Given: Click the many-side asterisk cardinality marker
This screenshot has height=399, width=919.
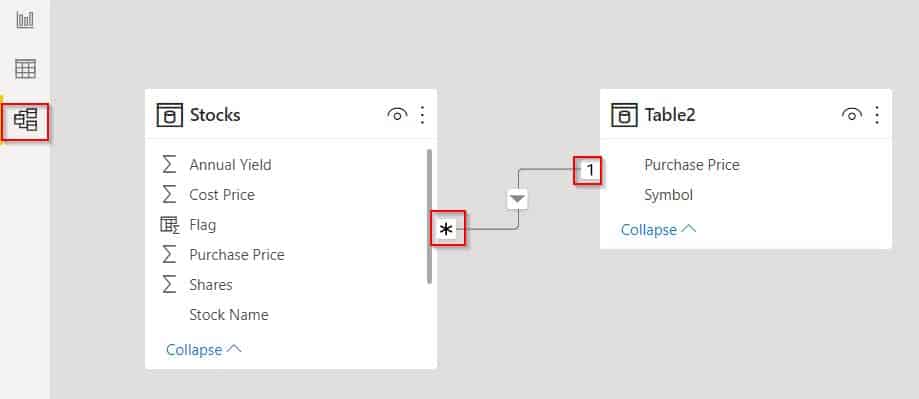Looking at the screenshot, I should tap(447, 229).
